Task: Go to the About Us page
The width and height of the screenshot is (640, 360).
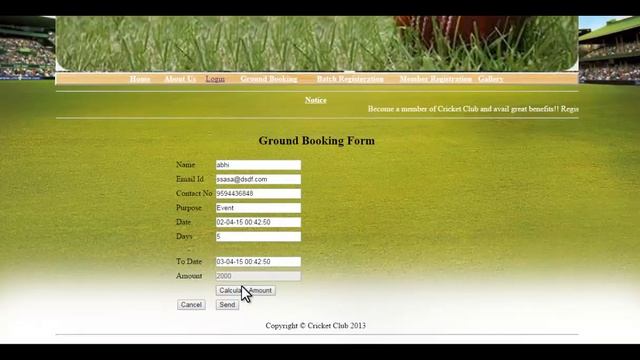Action: pos(180,79)
